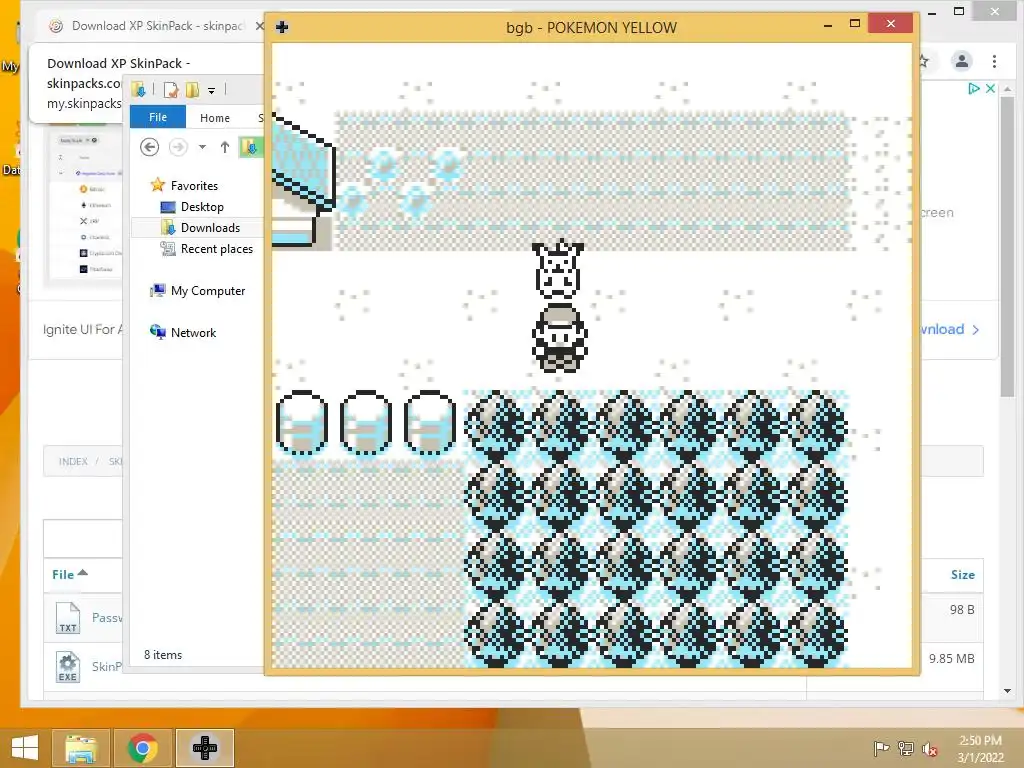Open recent locations dropdown in Explorer

click(x=202, y=147)
